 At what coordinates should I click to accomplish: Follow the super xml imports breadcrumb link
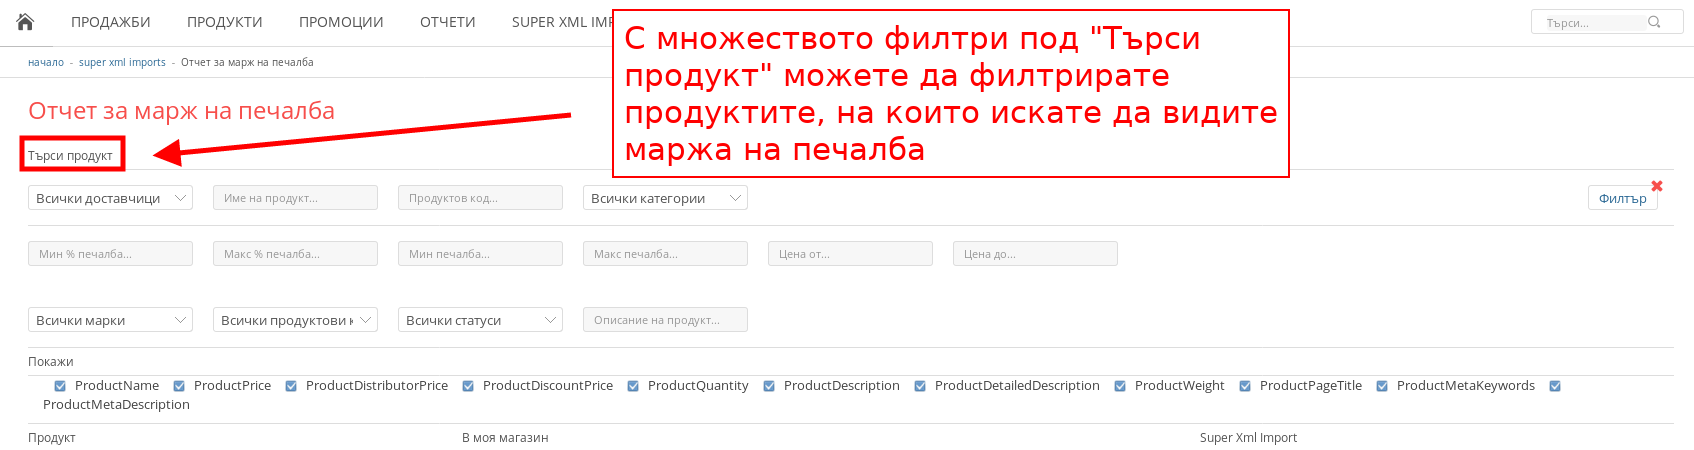(122, 62)
